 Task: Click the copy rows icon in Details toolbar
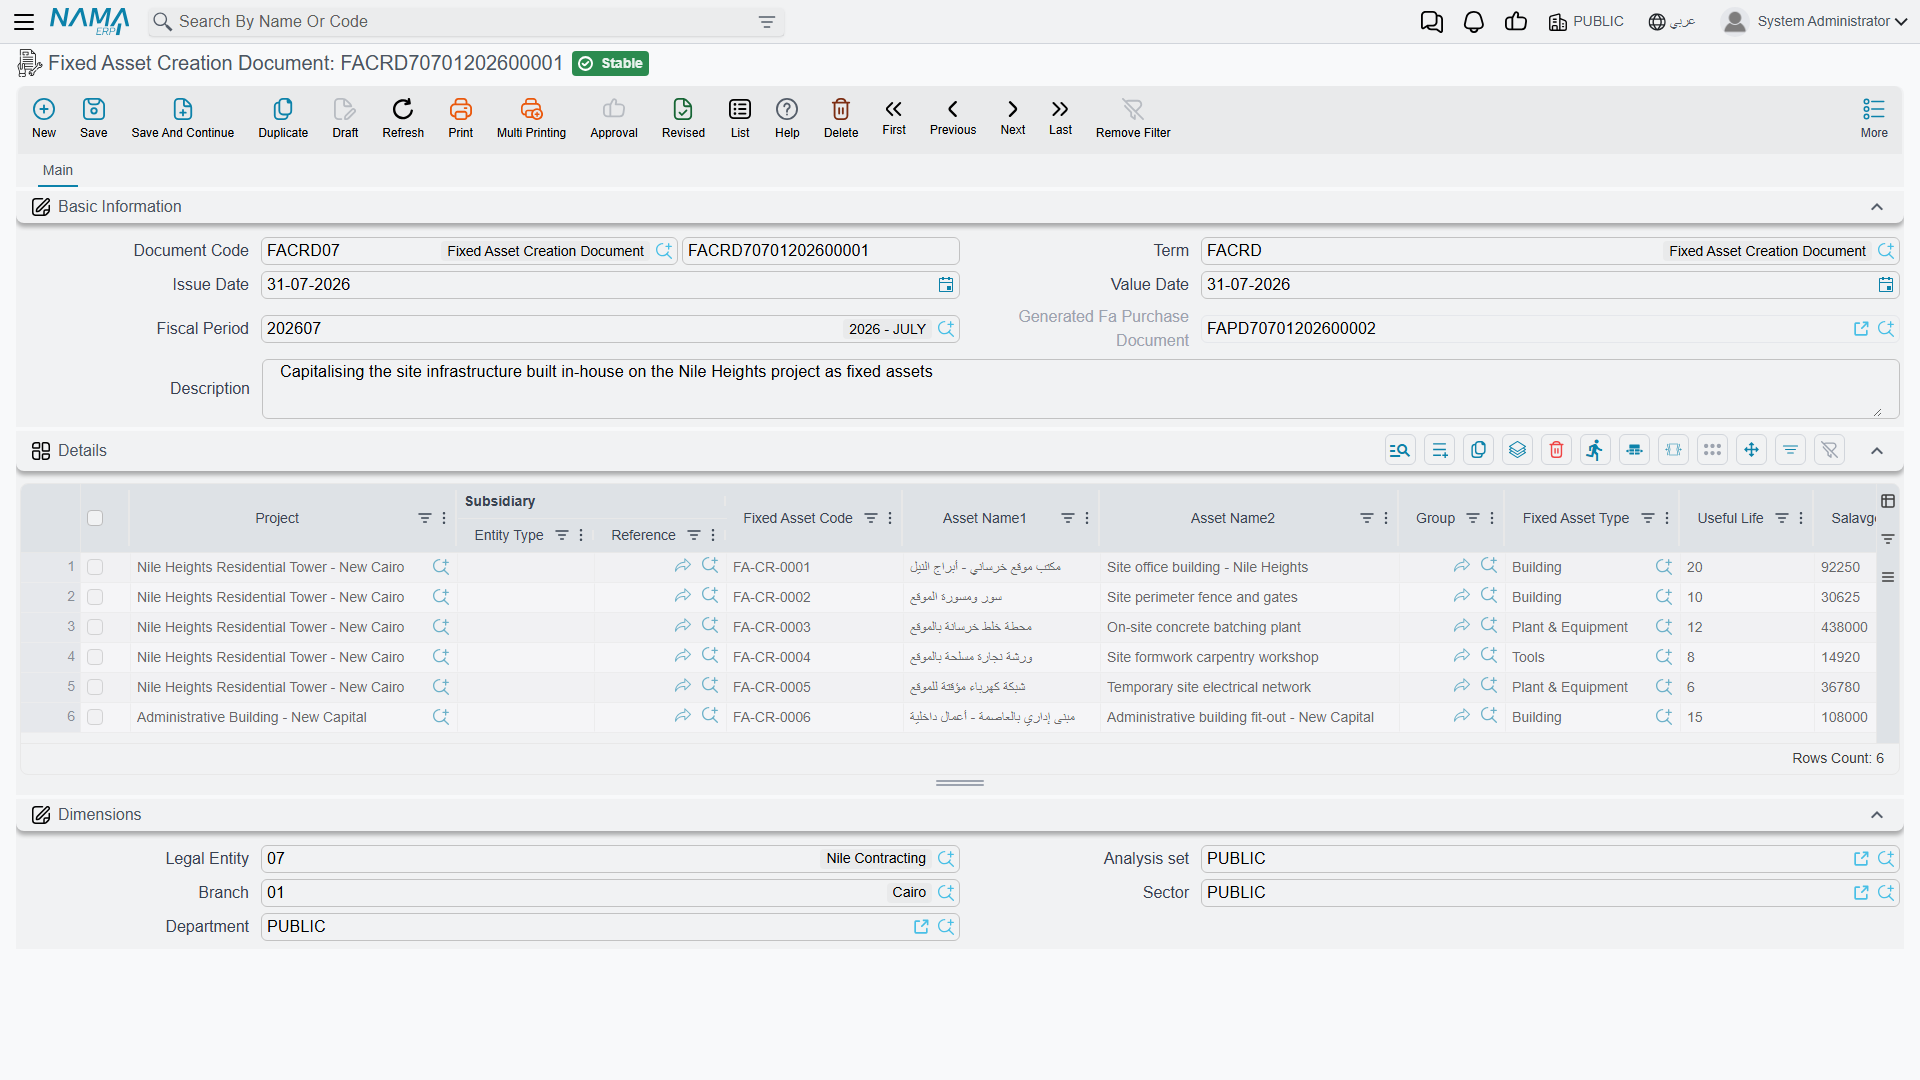tap(1478, 450)
